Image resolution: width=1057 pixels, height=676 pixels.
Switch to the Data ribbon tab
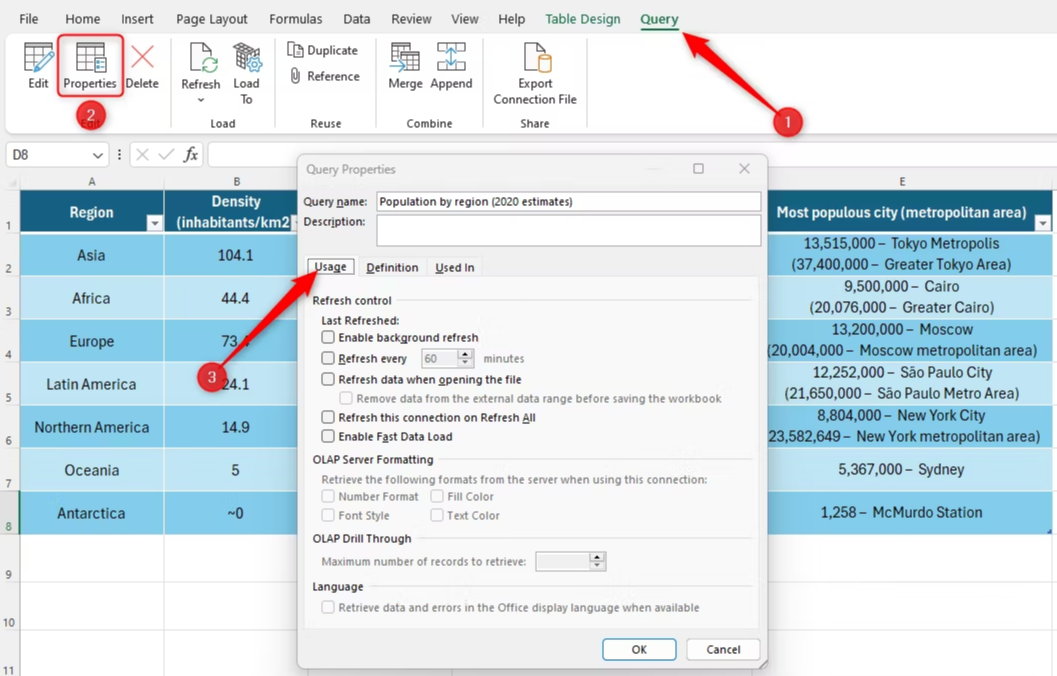(357, 19)
